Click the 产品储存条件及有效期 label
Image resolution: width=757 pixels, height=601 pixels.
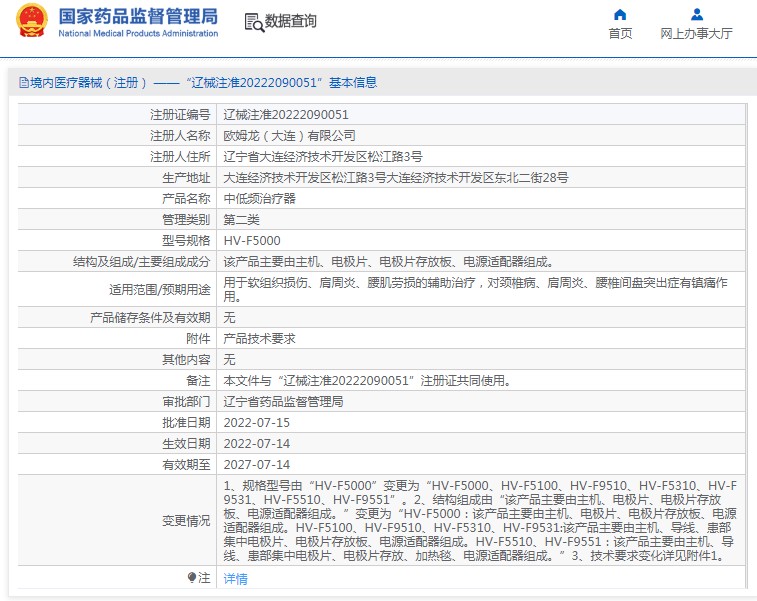(150, 318)
